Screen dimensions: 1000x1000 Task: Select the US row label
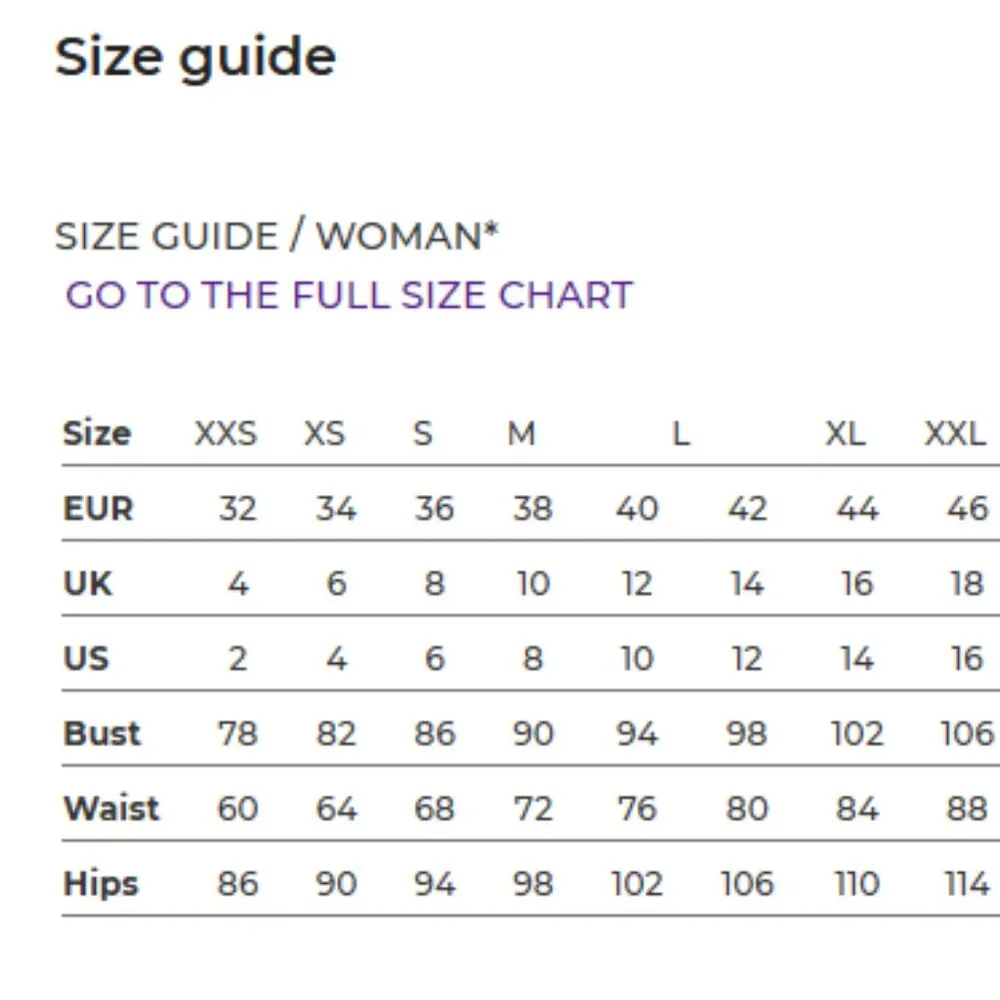pyautogui.click(x=86, y=658)
